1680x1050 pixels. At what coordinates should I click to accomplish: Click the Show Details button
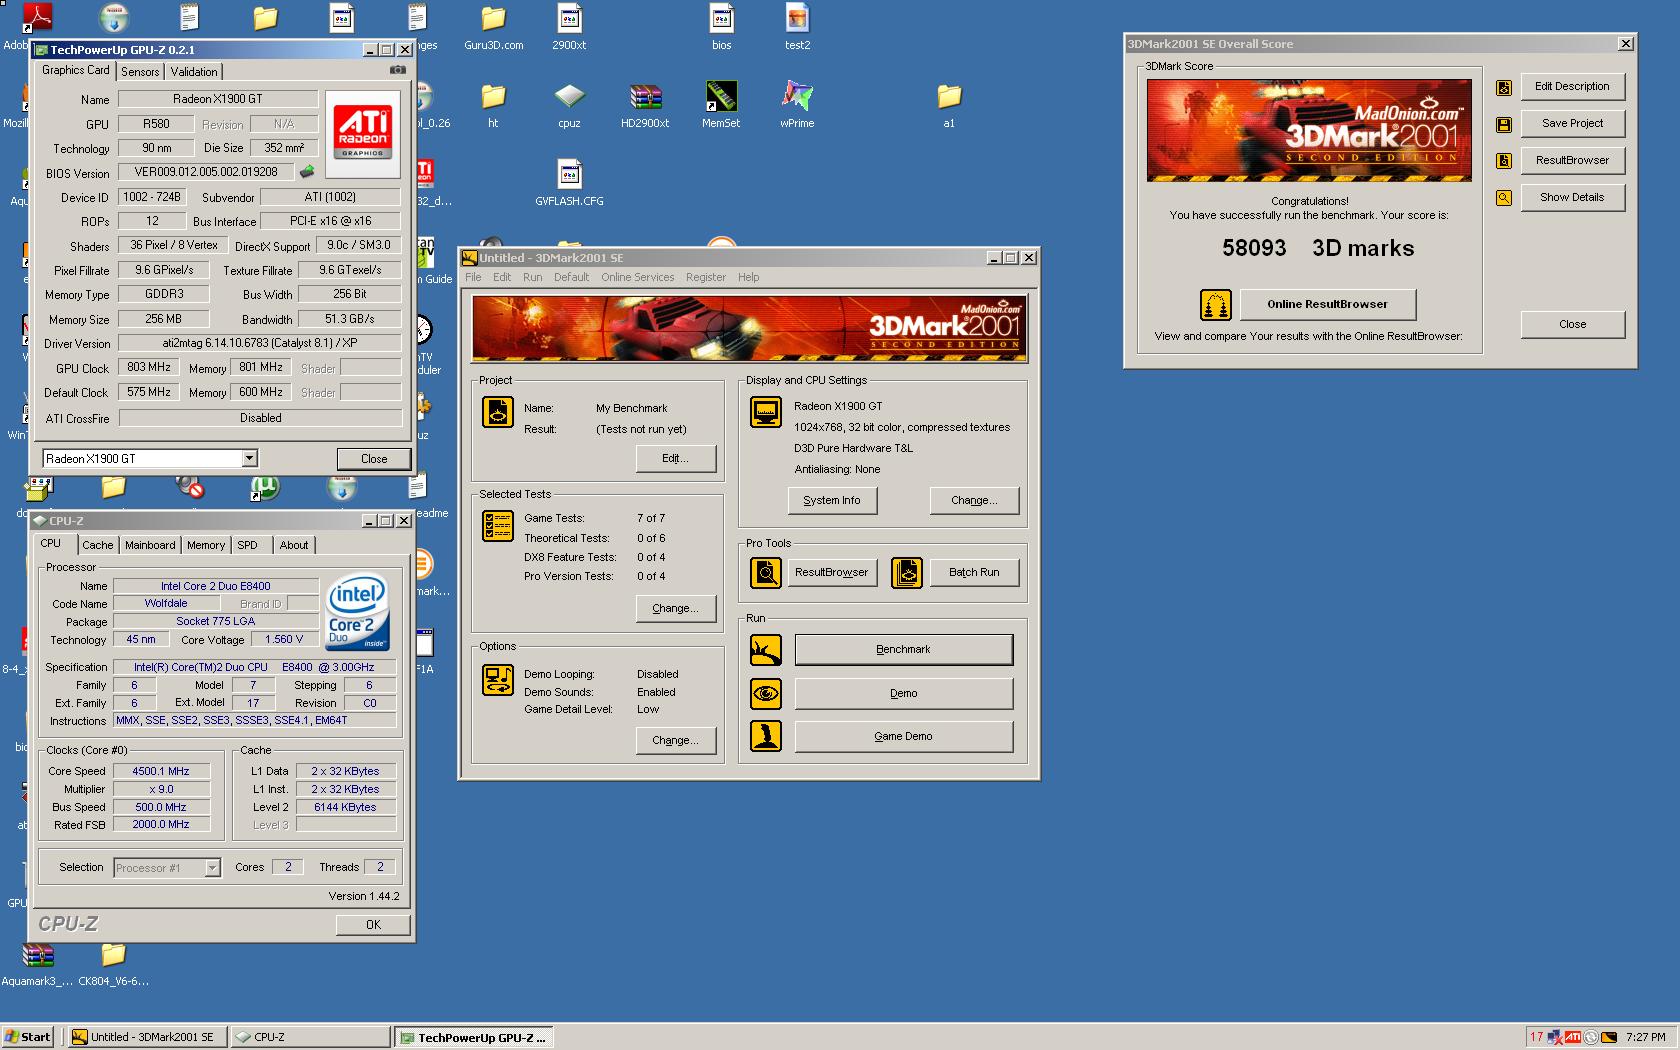pyautogui.click(x=1572, y=197)
